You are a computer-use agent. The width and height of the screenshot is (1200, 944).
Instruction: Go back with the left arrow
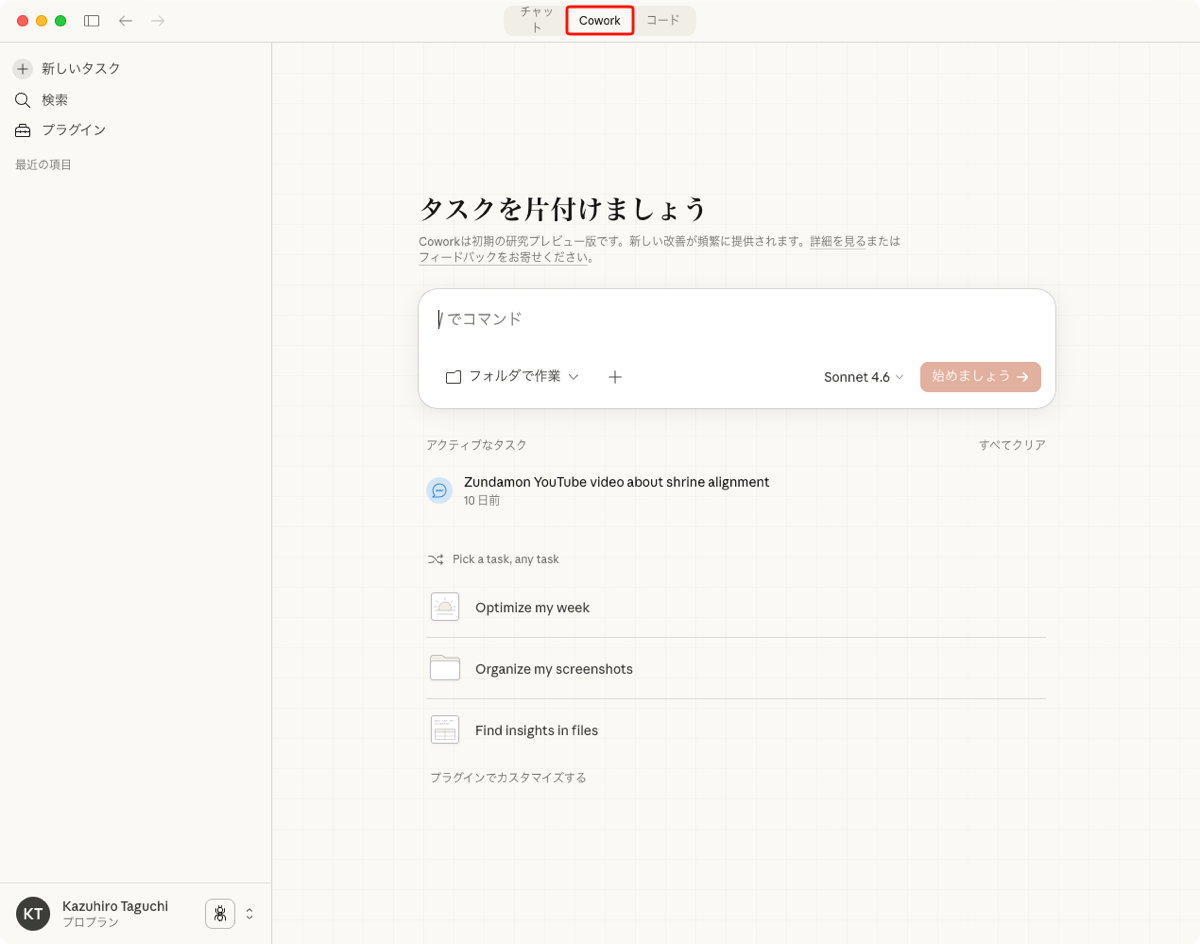click(x=126, y=20)
